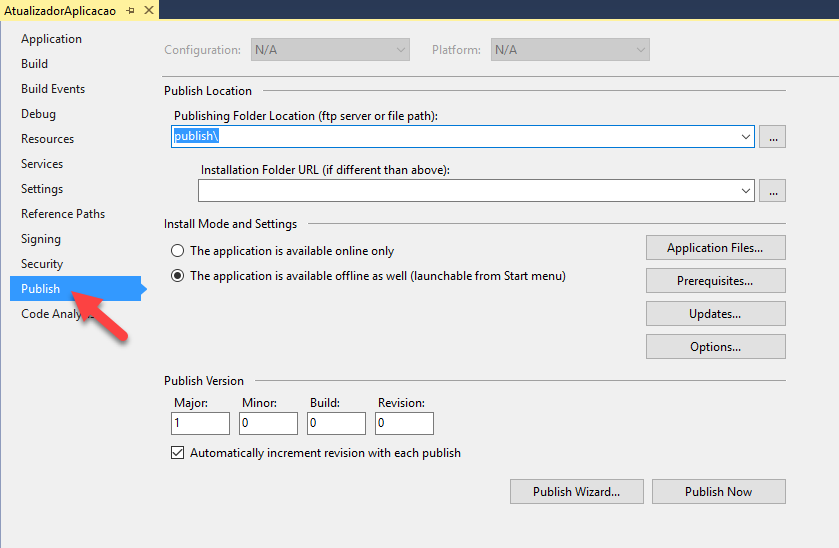Open the Application Files dialog
The width and height of the screenshot is (839, 548).
tap(715, 248)
